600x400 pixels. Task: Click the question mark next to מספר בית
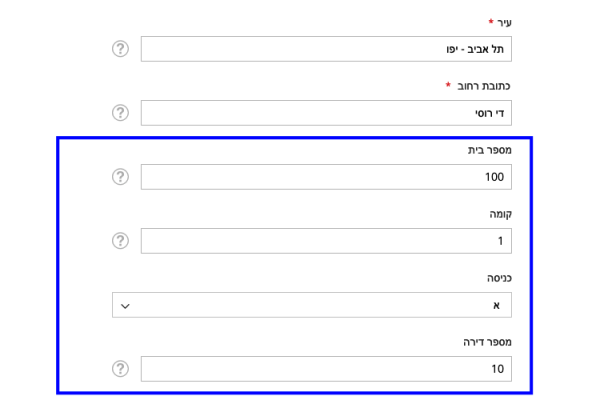(x=120, y=177)
